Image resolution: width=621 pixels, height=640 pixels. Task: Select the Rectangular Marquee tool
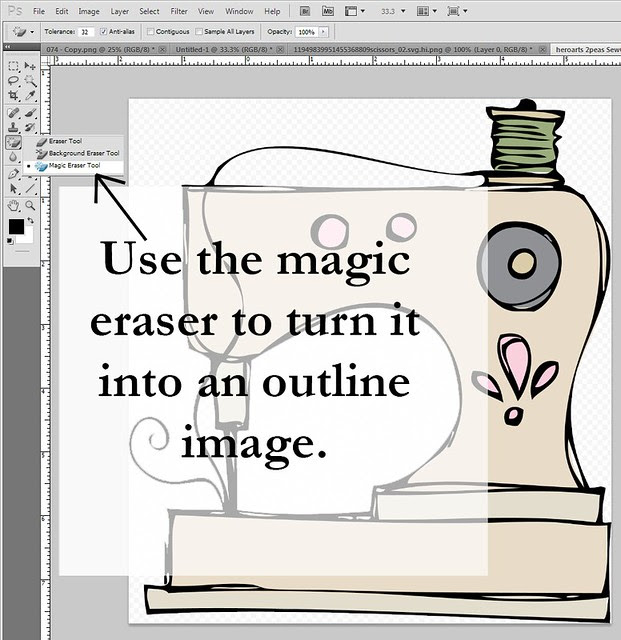click(13, 66)
